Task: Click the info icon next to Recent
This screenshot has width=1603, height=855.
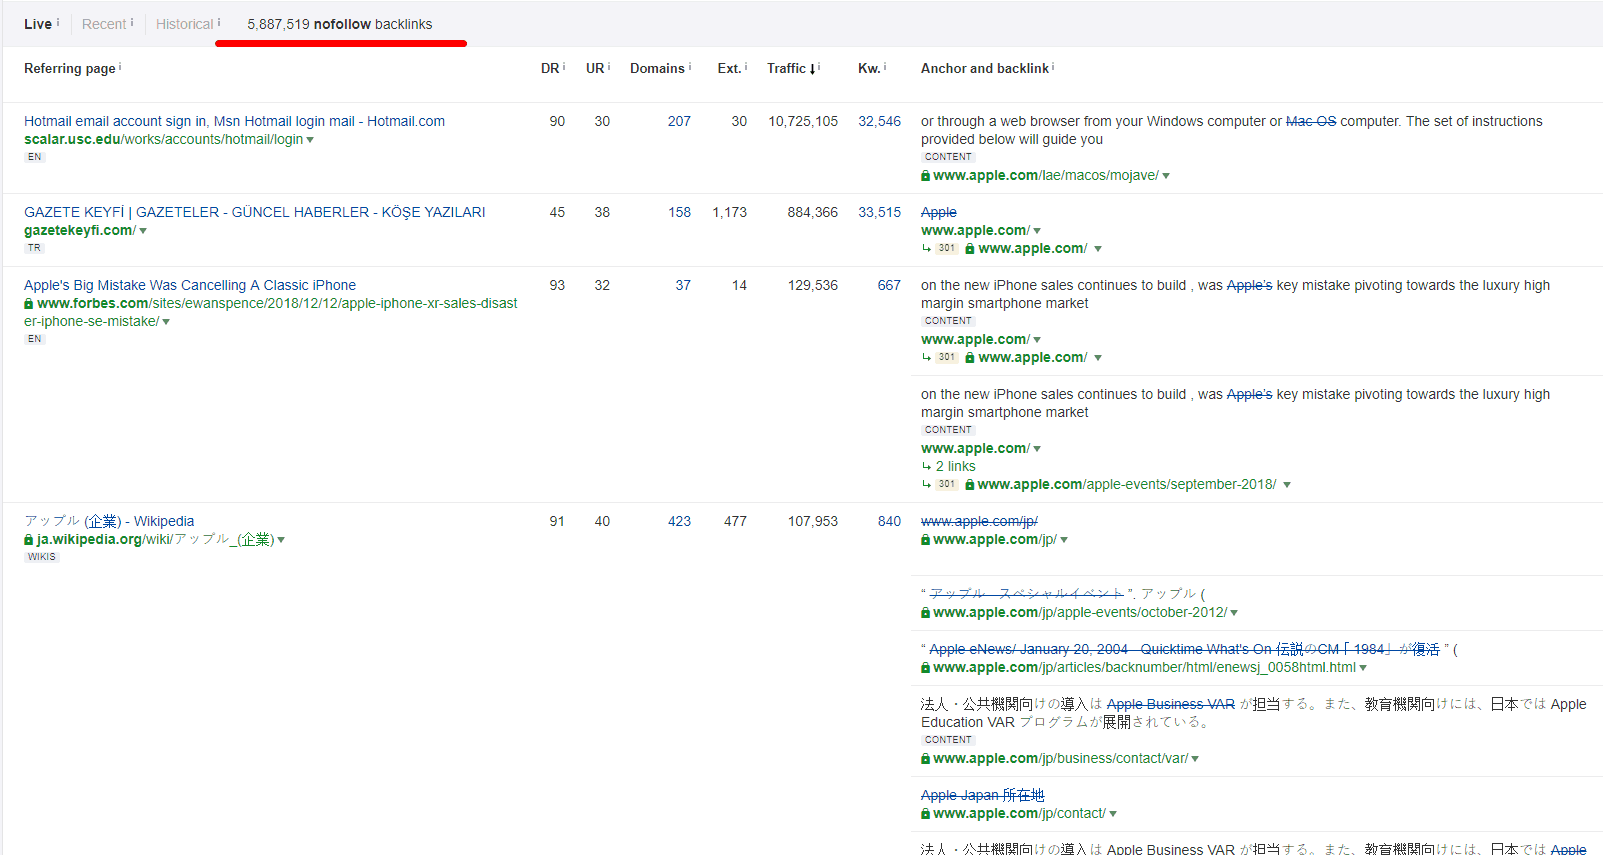Action: [132, 22]
